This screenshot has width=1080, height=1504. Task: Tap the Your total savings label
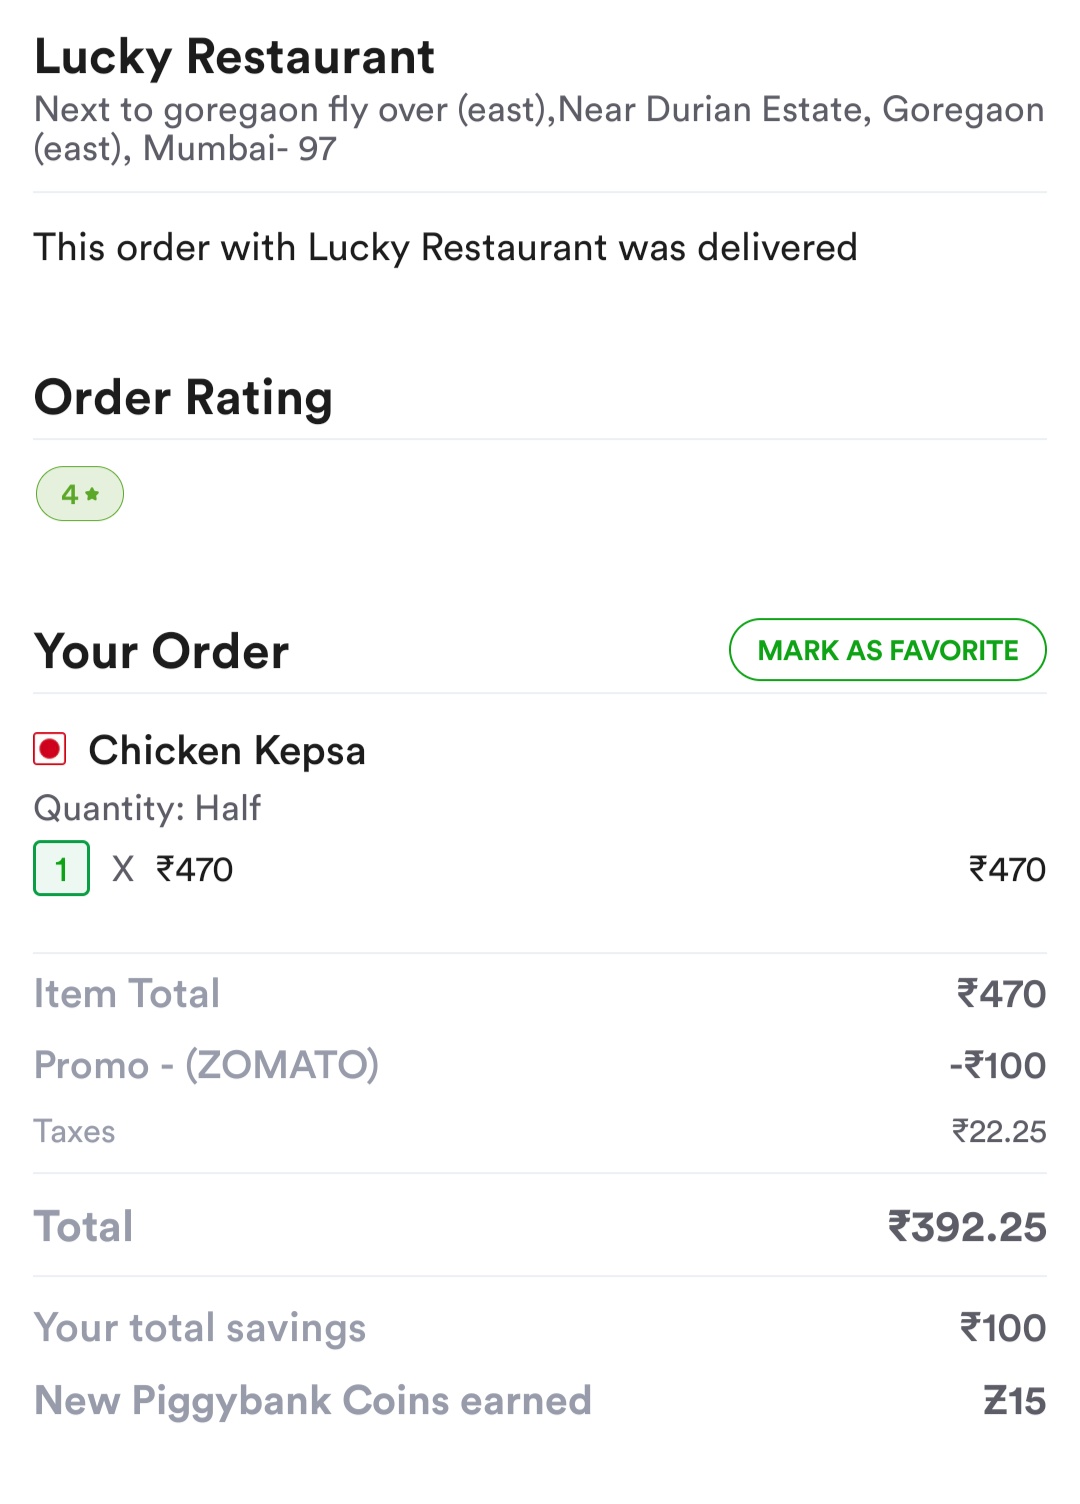click(x=200, y=1328)
